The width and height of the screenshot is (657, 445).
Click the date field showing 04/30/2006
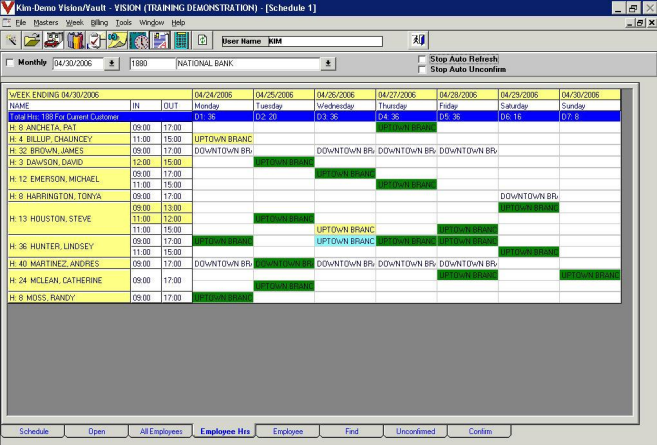point(78,63)
